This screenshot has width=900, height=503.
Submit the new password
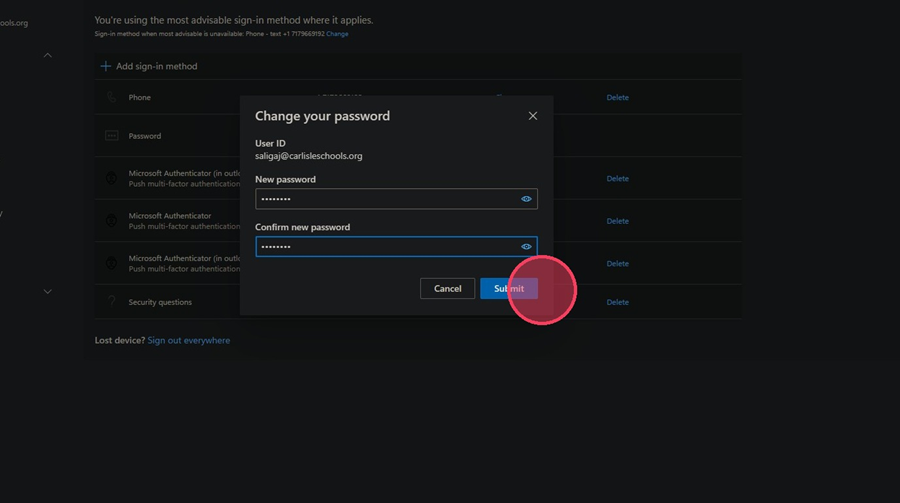click(x=509, y=288)
